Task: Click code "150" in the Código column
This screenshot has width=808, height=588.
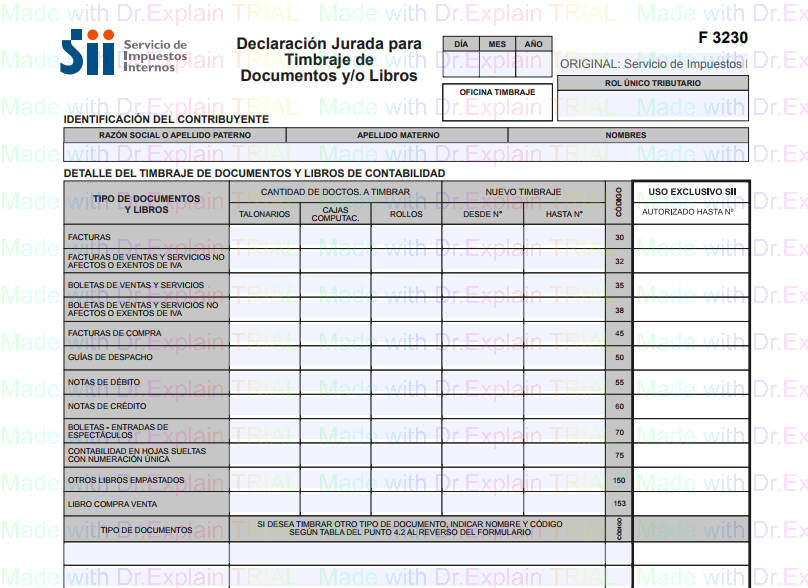Action: (x=619, y=480)
